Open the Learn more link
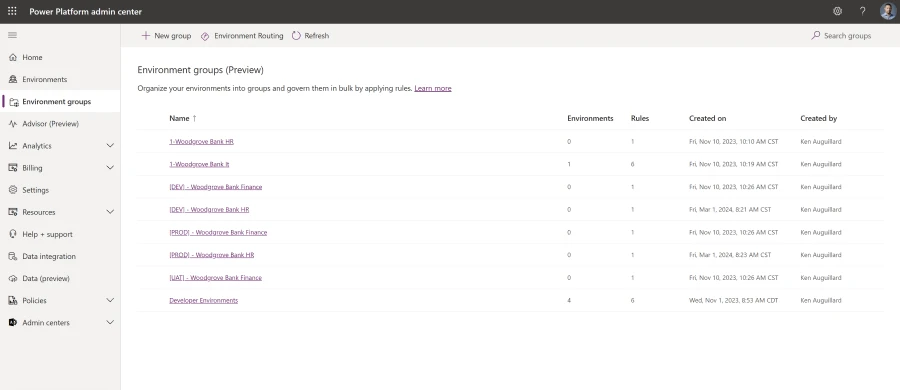 coord(433,88)
